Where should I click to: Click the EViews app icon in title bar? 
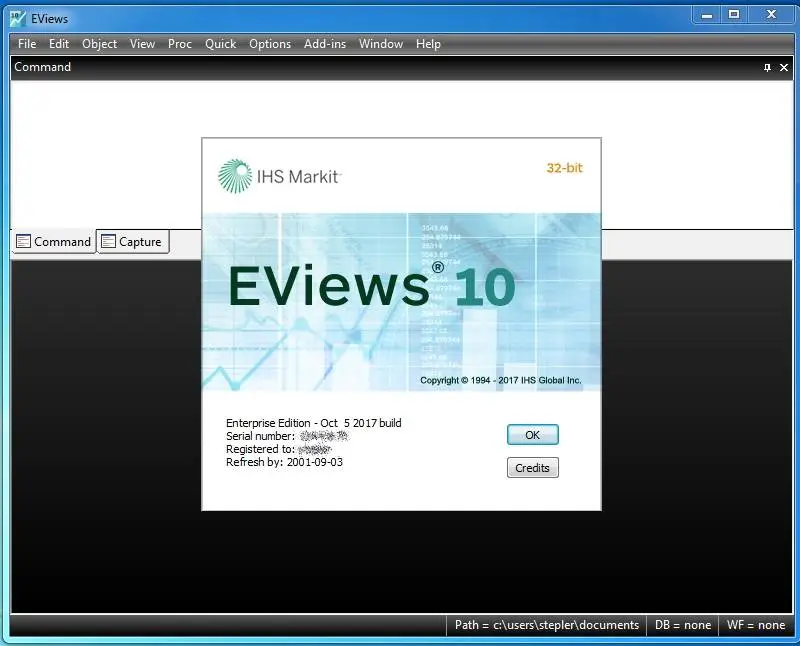coord(17,18)
